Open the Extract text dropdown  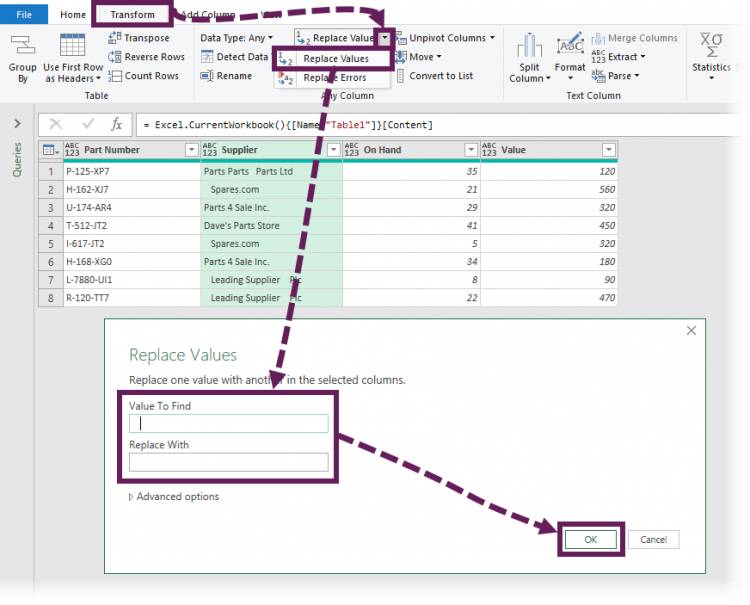point(618,57)
